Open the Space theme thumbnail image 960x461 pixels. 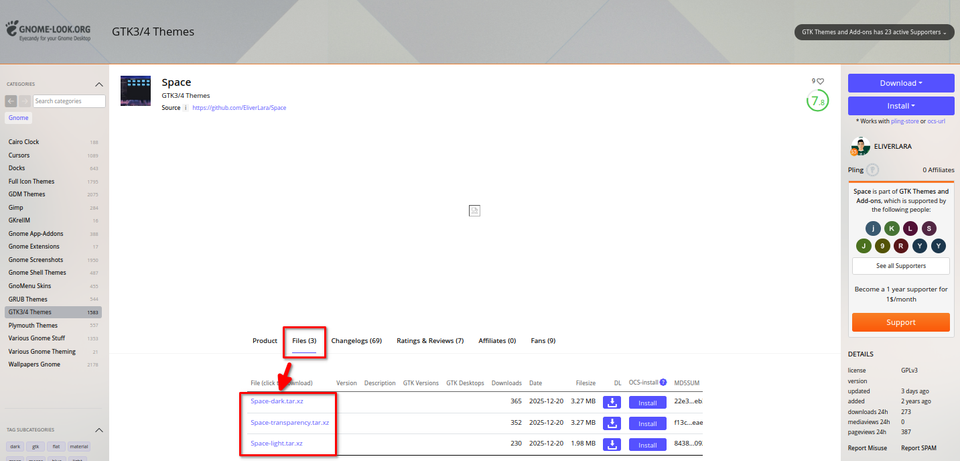pyautogui.click(x=135, y=91)
